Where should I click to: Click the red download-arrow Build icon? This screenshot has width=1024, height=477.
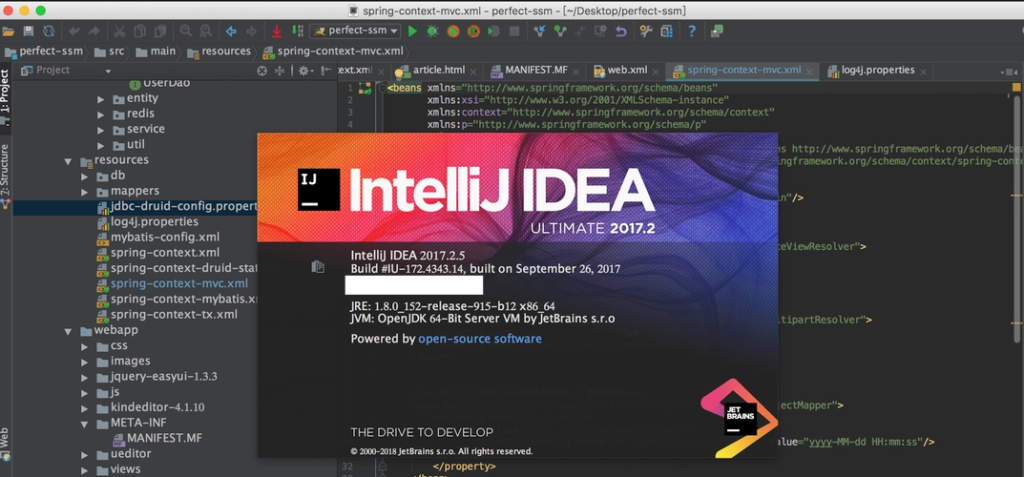tap(276, 31)
